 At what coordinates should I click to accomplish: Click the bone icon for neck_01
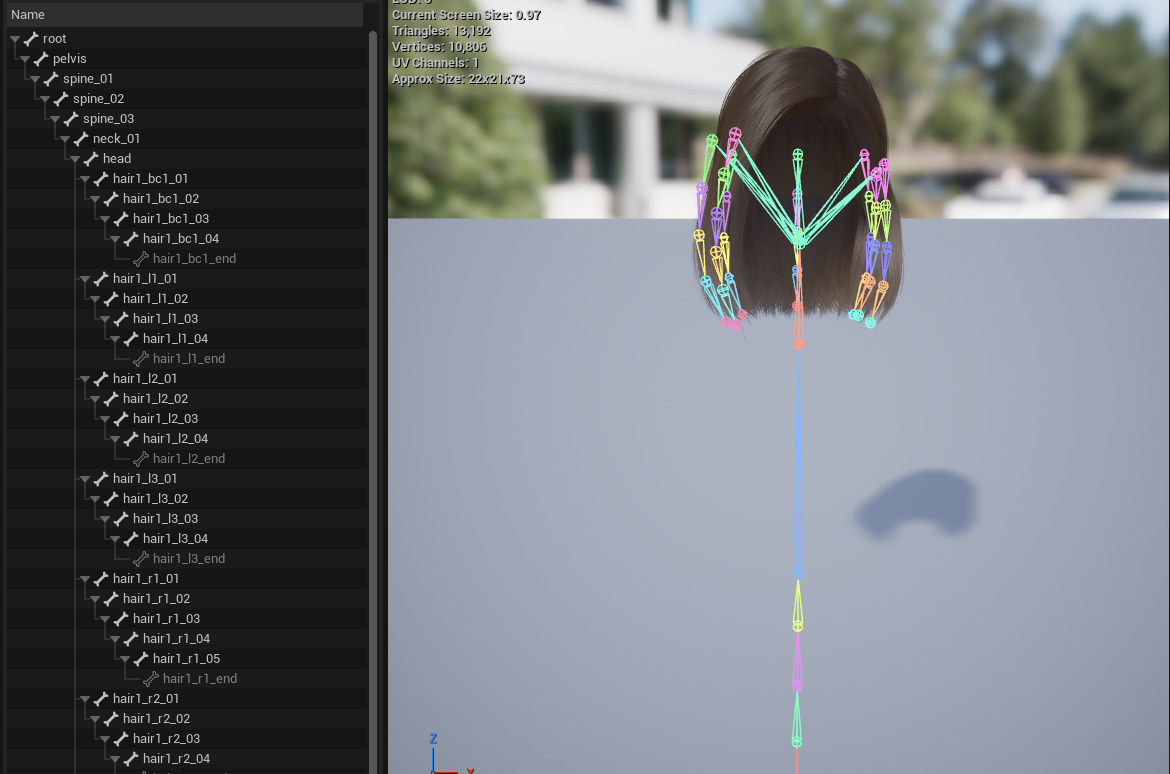[81, 139]
